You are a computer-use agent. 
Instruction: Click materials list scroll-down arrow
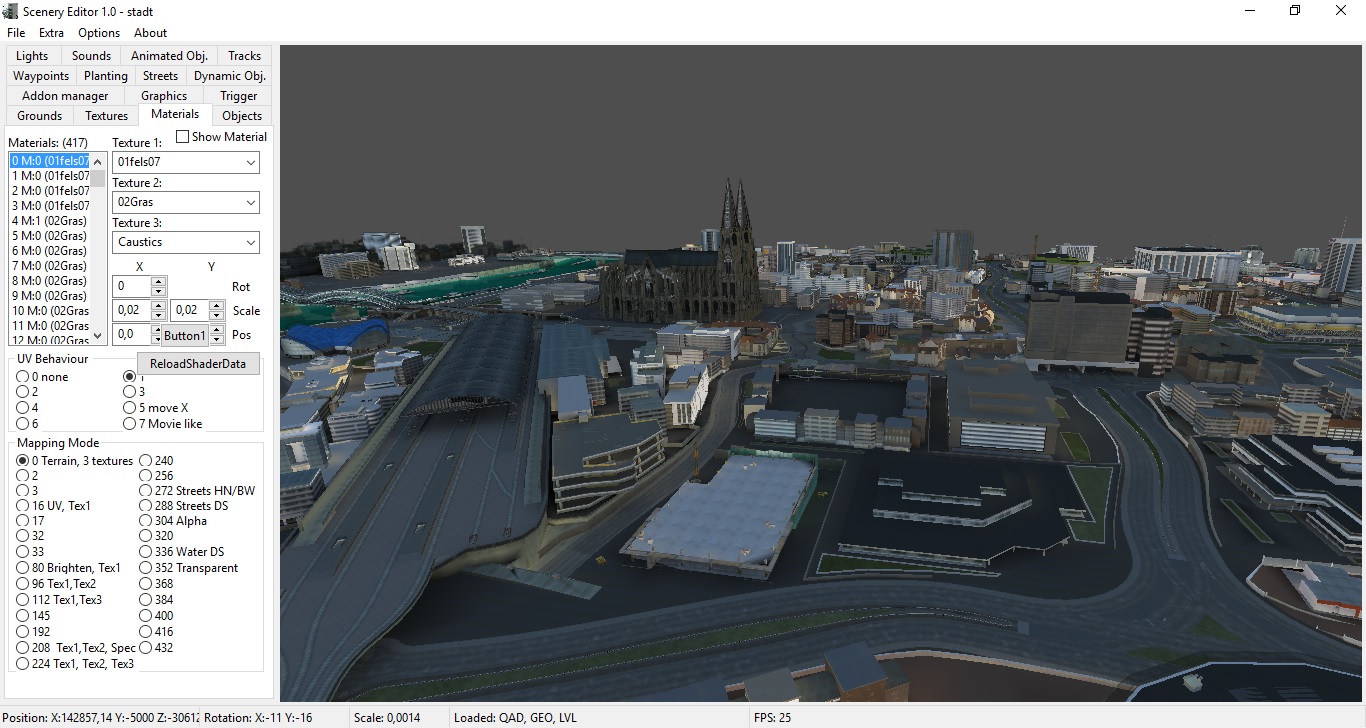(98, 336)
